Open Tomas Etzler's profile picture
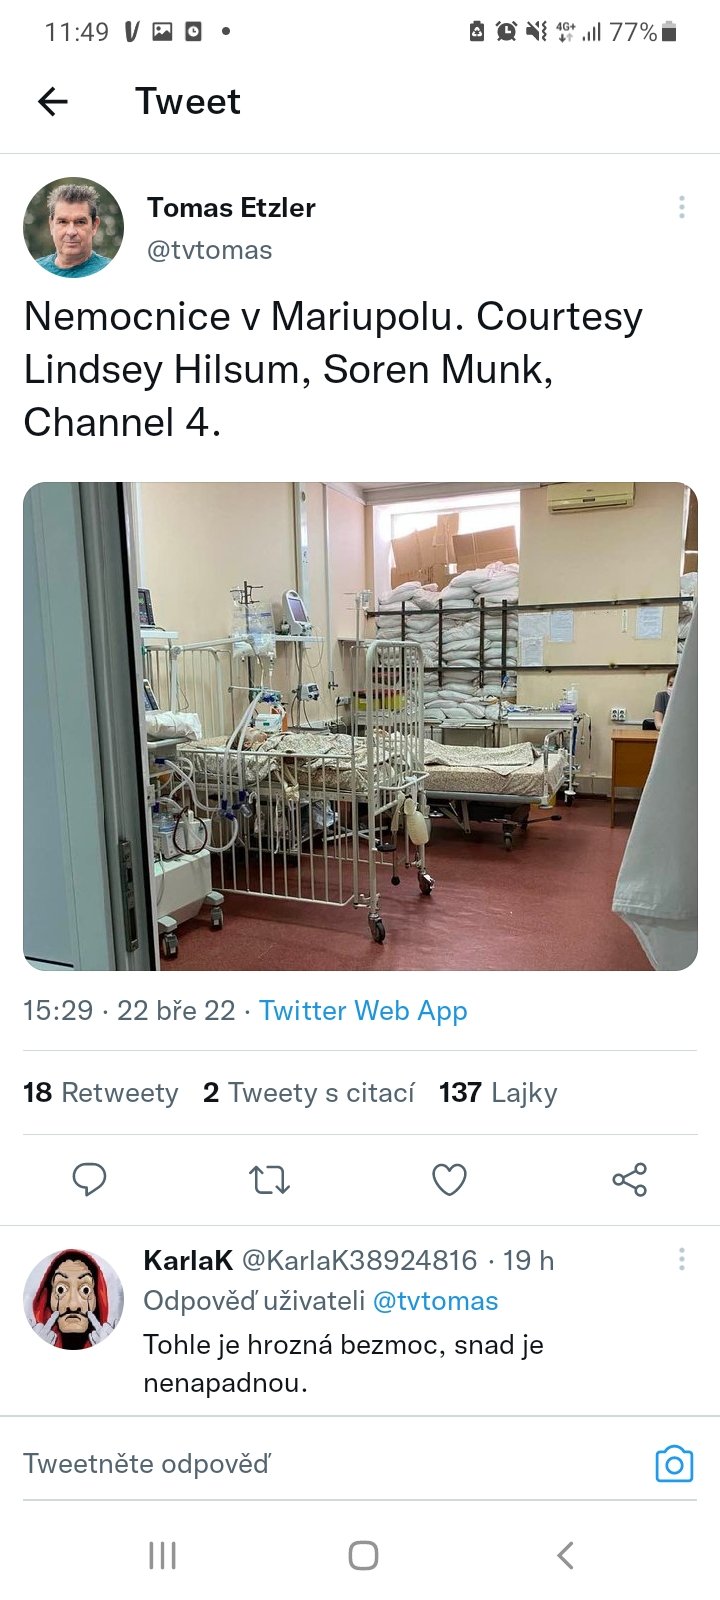 coord(73,227)
